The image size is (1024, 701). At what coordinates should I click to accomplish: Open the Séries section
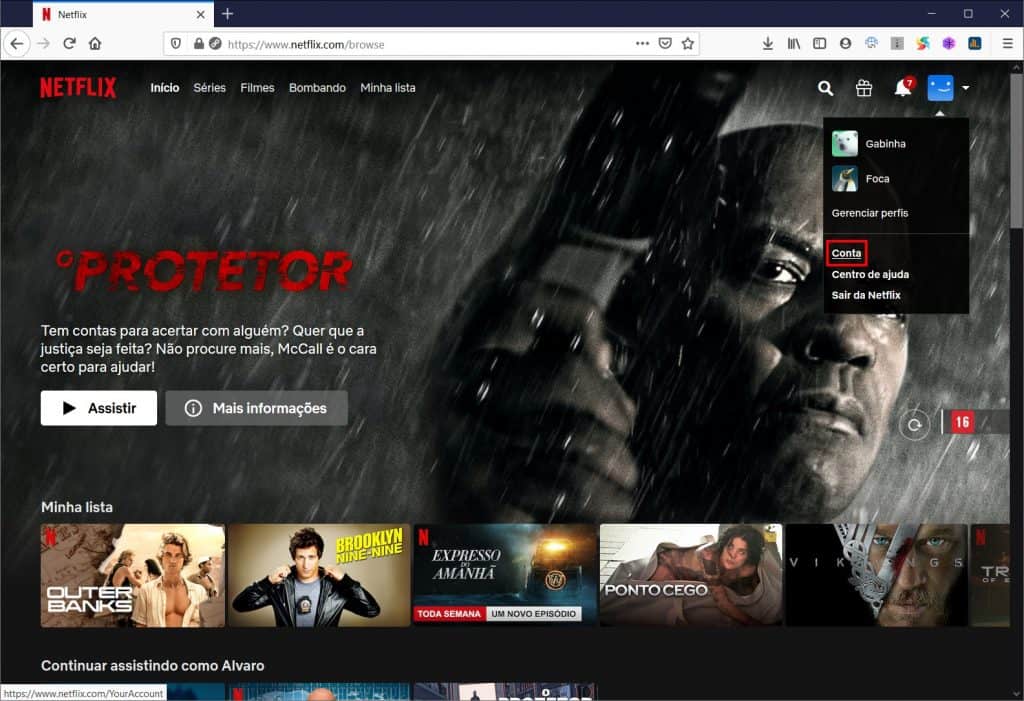tap(210, 88)
